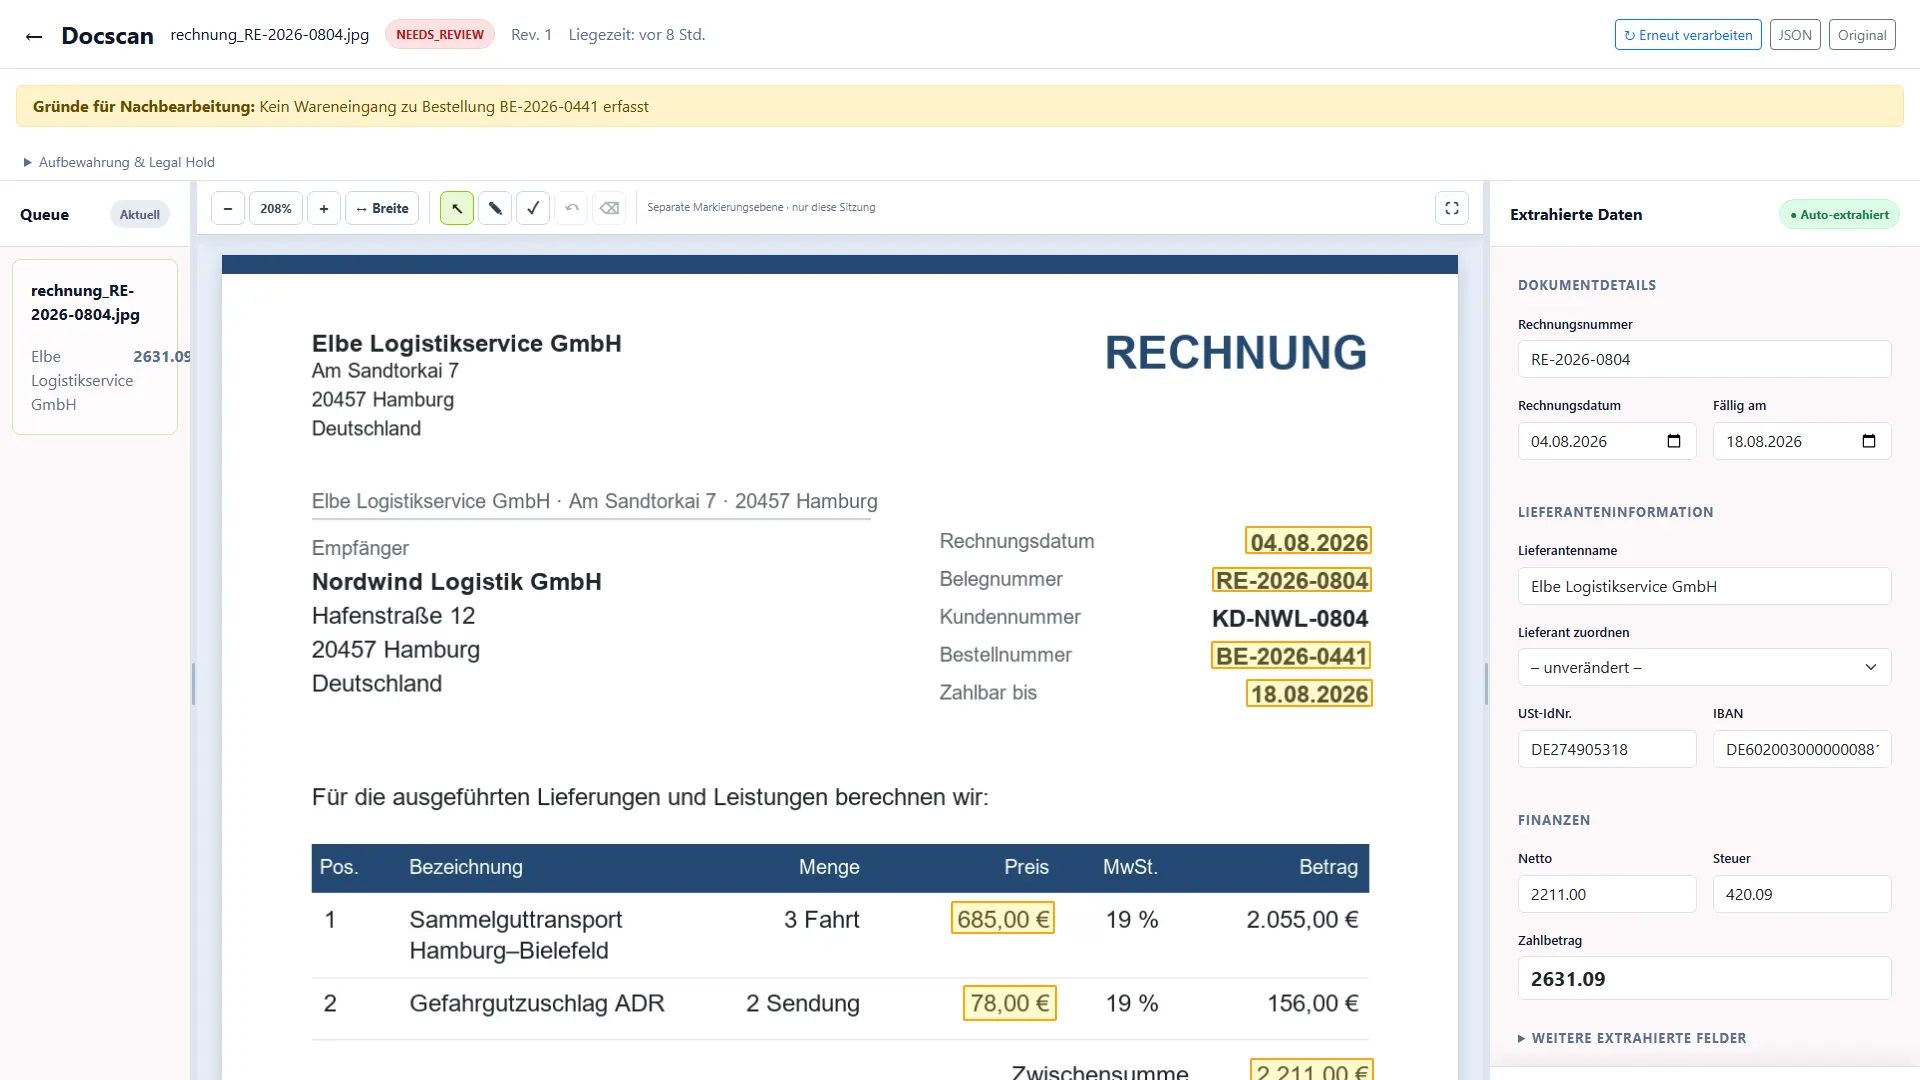This screenshot has height=1080, width=1920.
Task: Click the RECHNUNG heading in the document
Action: point(1236,353)
